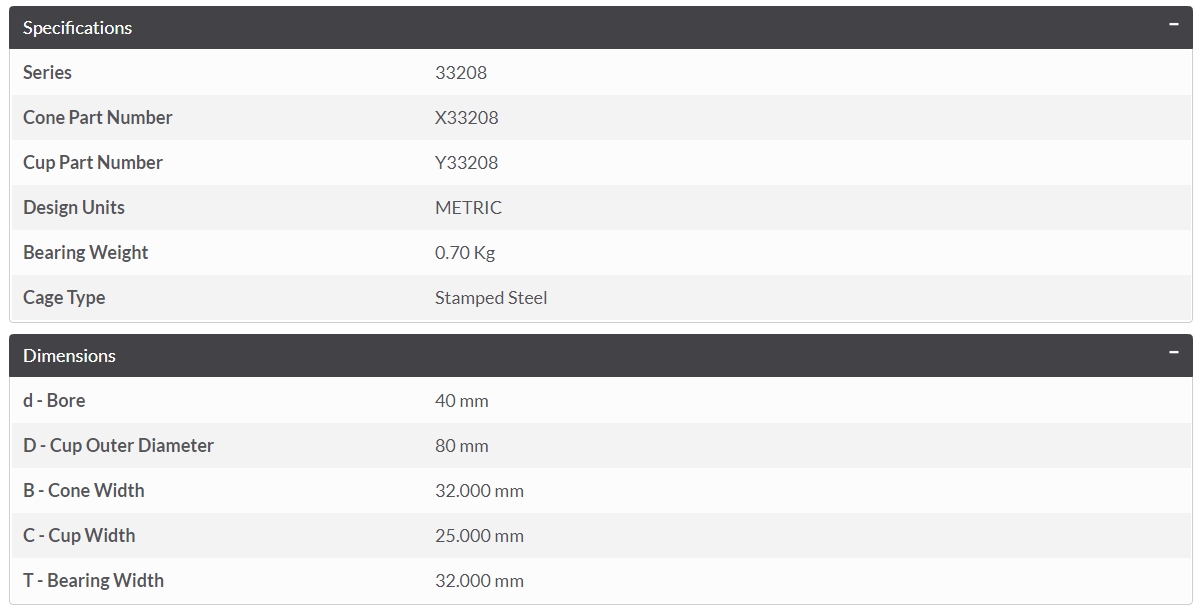The width and height of the screenshot is (1197, 611).
Task: Click the D - Cup Outer Diameter label
Action: point(118,446)
